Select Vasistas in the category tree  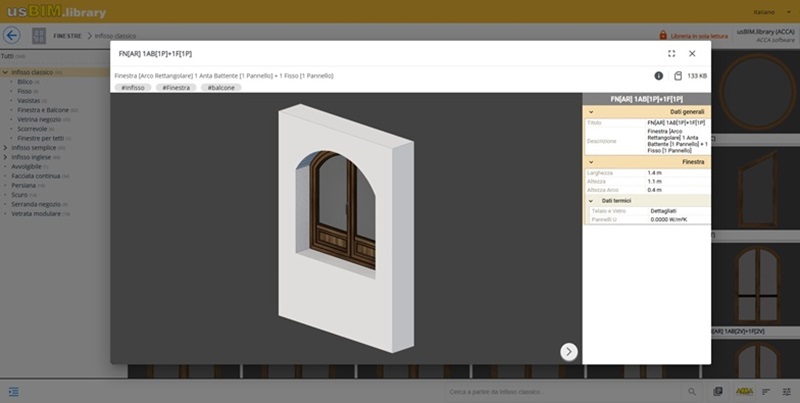click(x=29, y=100)
